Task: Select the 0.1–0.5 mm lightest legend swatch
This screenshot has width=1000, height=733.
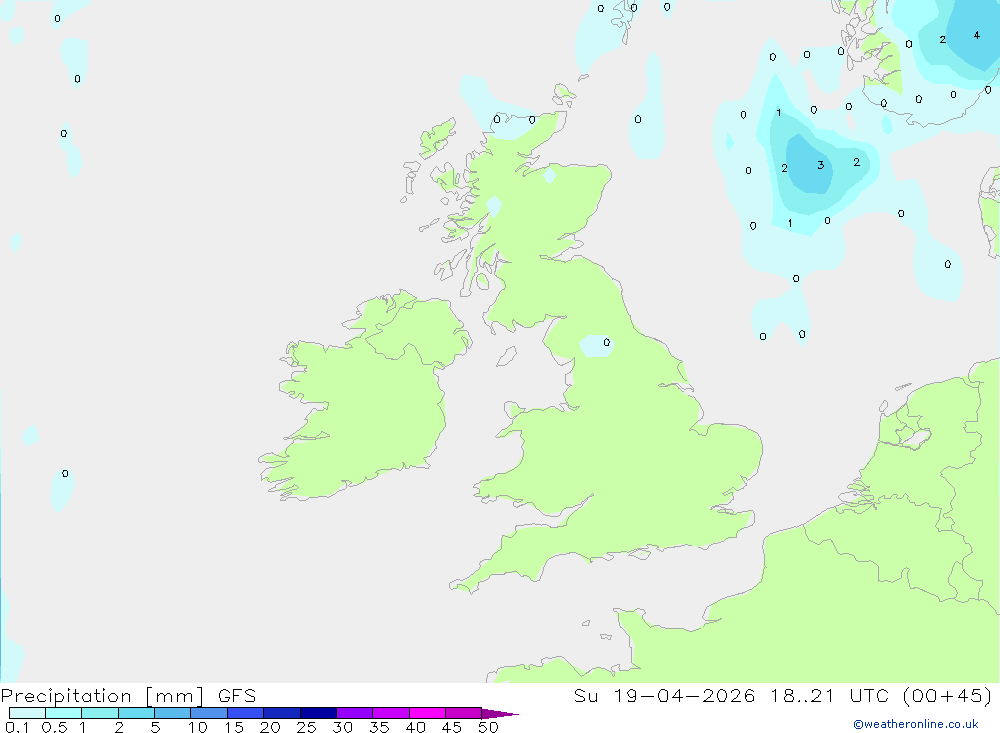Action: click(x=27, y=713)
